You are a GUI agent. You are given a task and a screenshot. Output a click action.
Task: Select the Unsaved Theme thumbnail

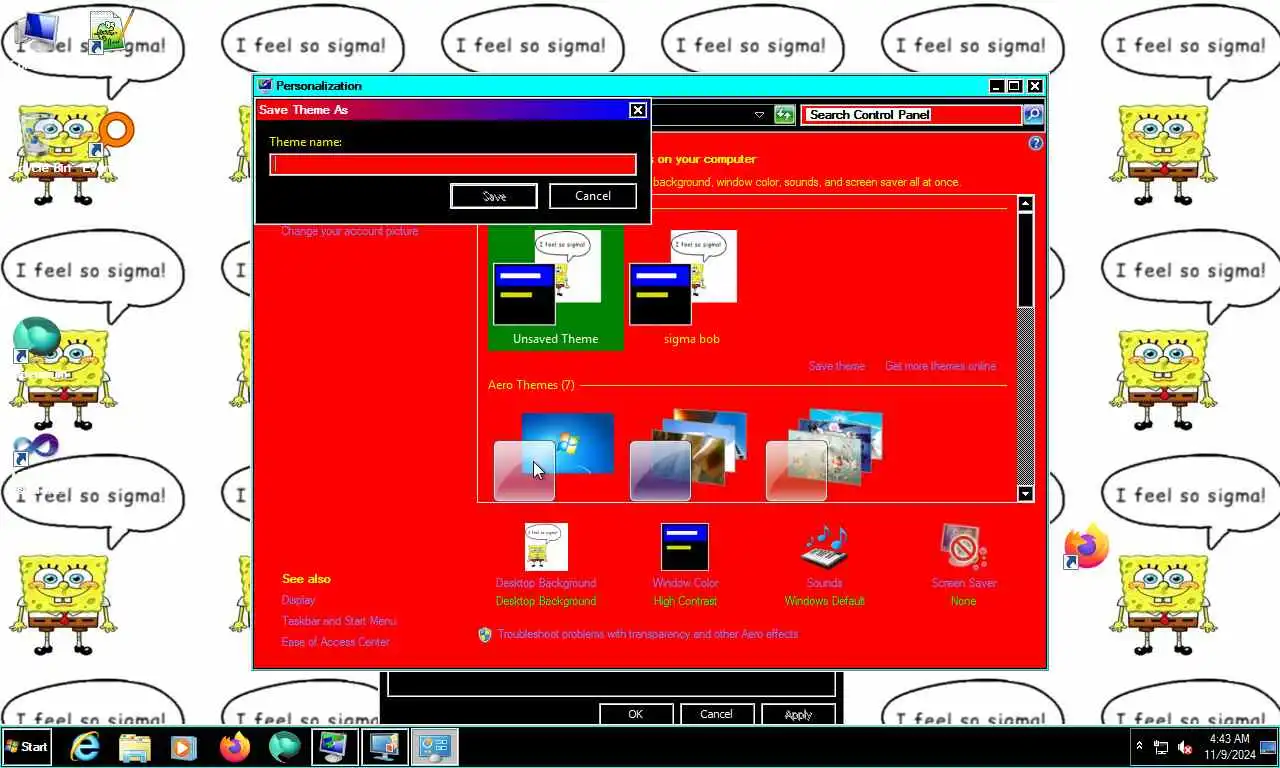coord(555,288)
